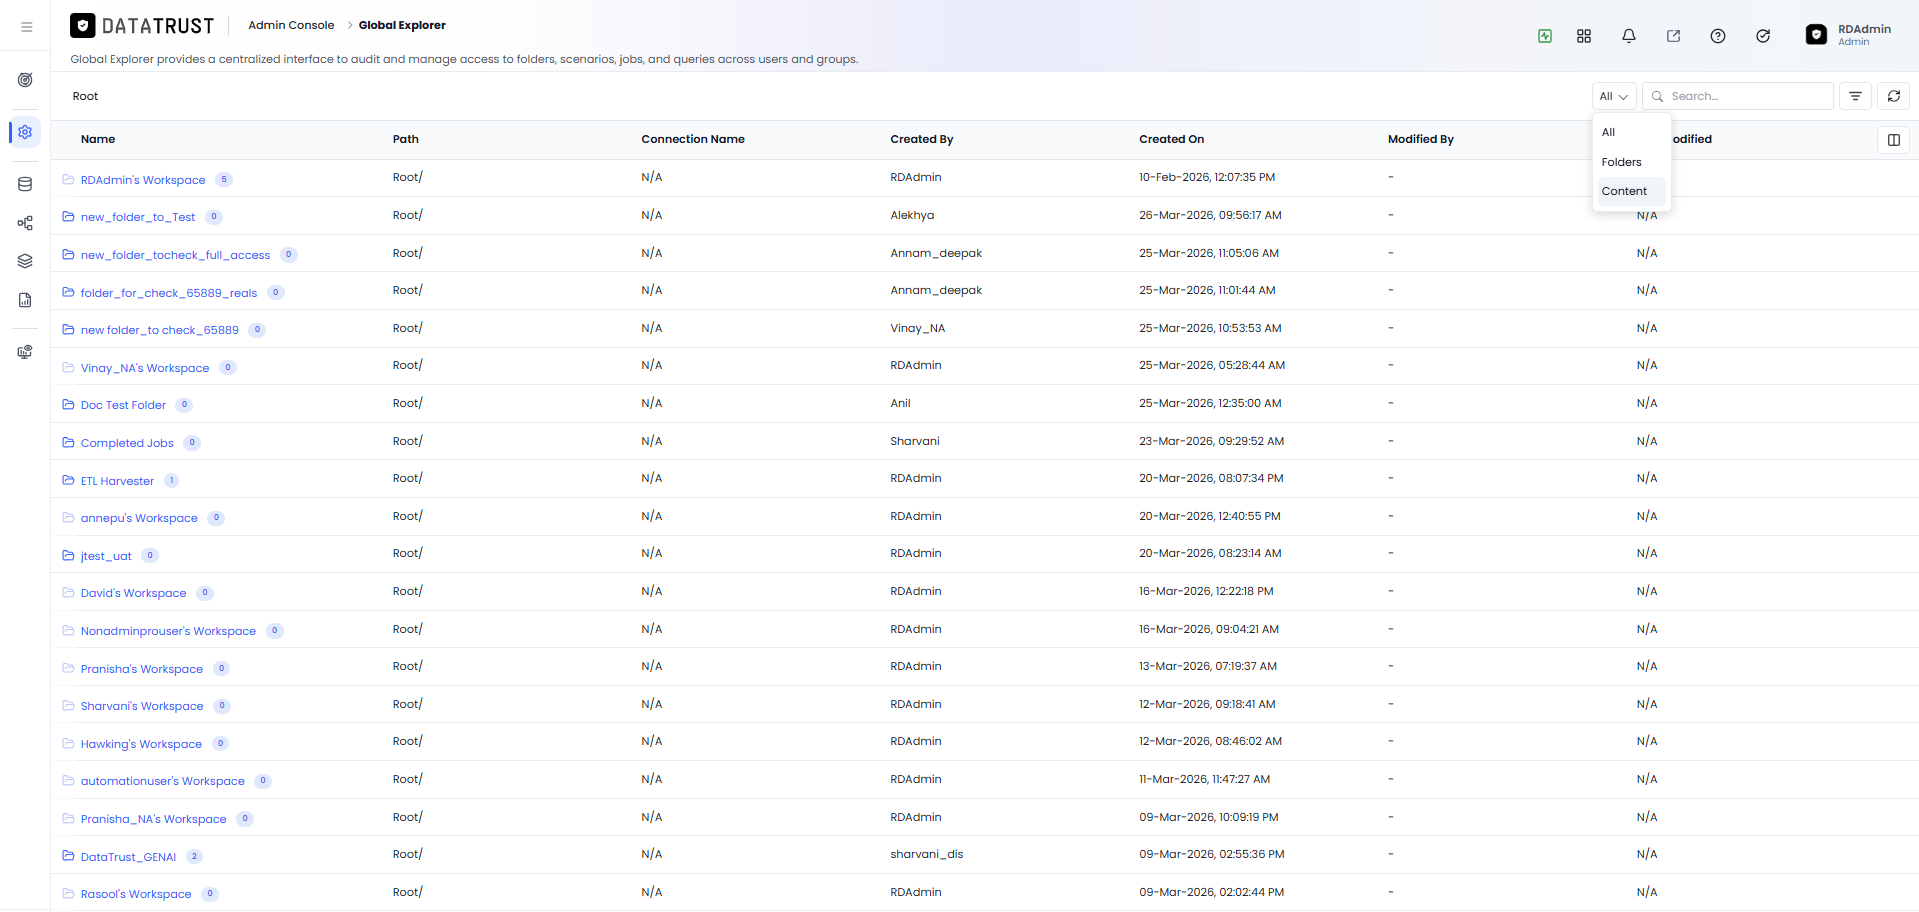Open the filter lines icon next to search
The height and width of the screenshot is (912, 1919).
click(x=1855, y=96)
